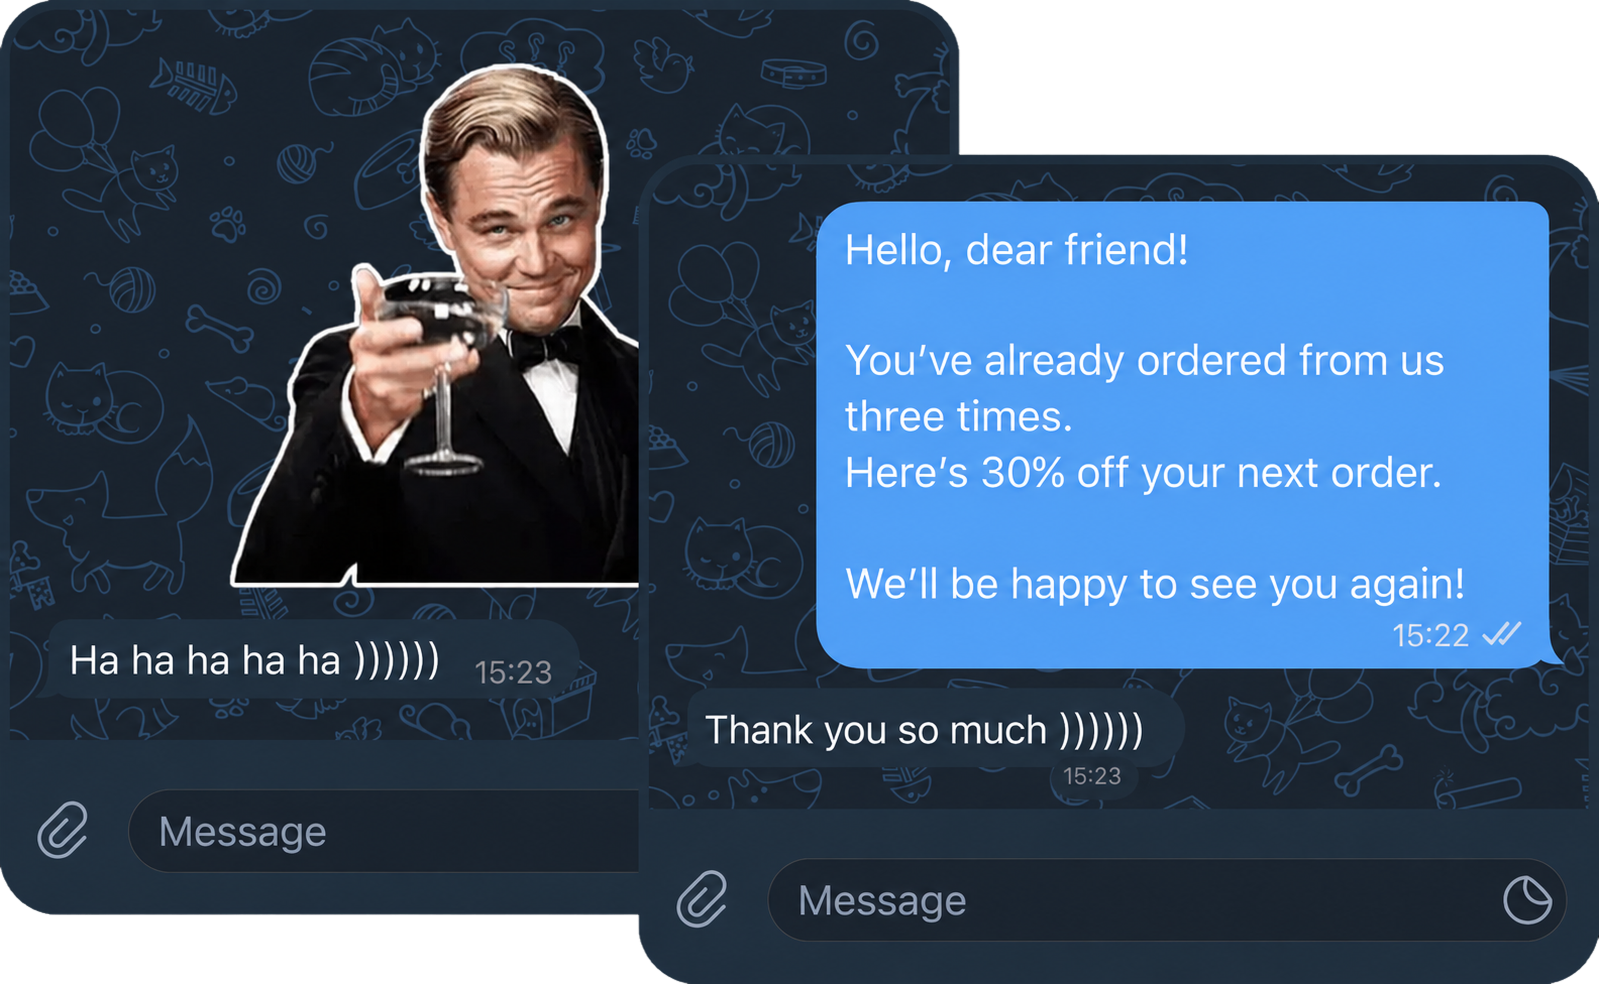Select the 'Ha ha ha ha ha ))))))' message
This screenshot has width=1599, height=984.
312,661
